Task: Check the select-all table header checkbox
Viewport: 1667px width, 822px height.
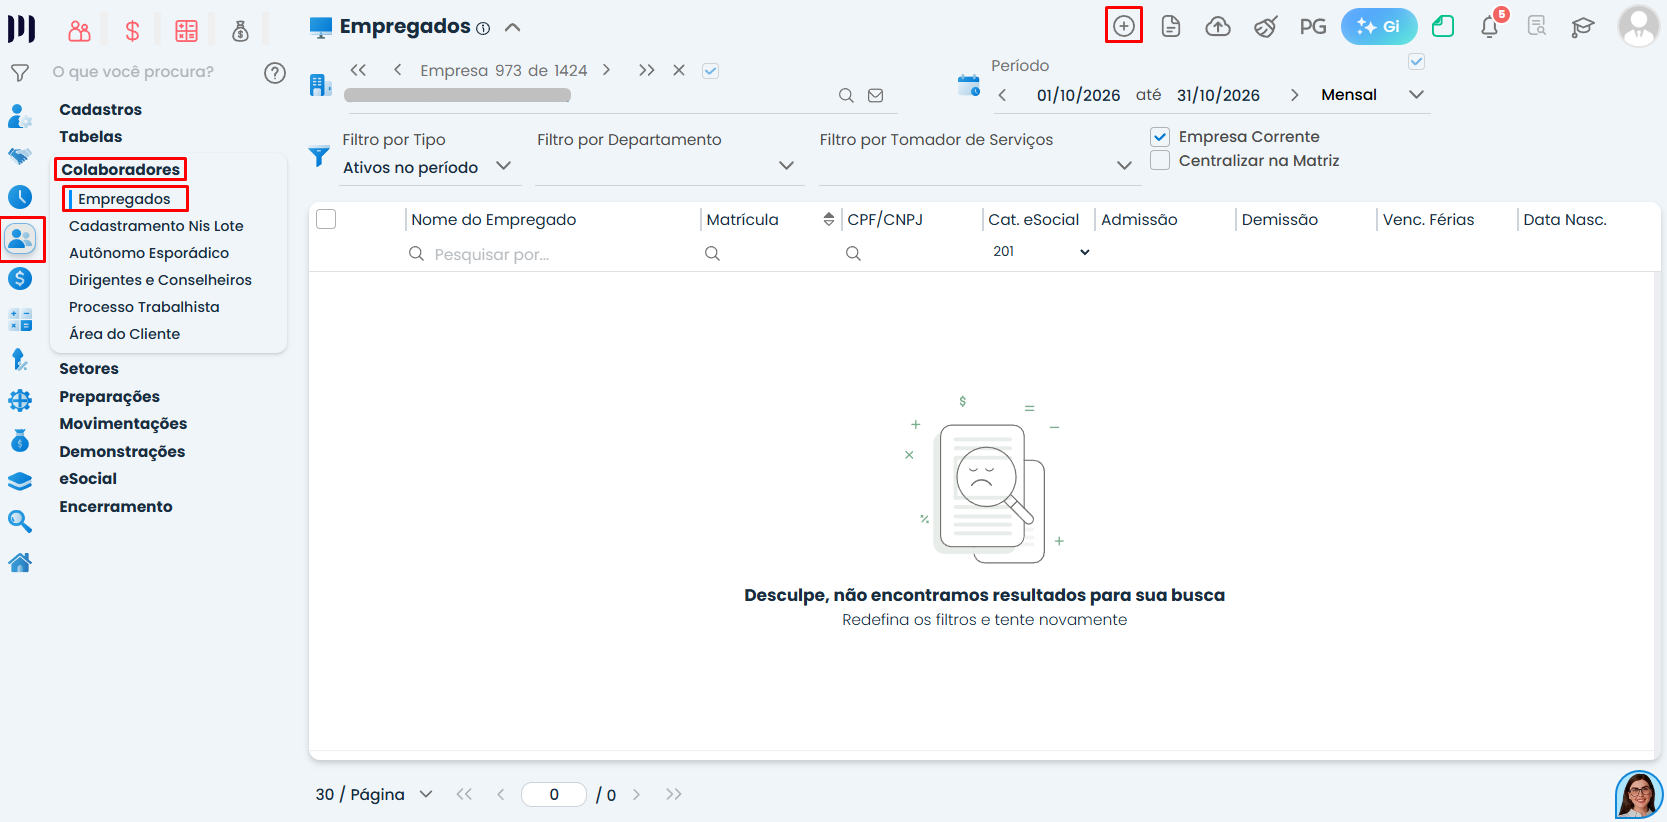Action: tap(326, 219)
